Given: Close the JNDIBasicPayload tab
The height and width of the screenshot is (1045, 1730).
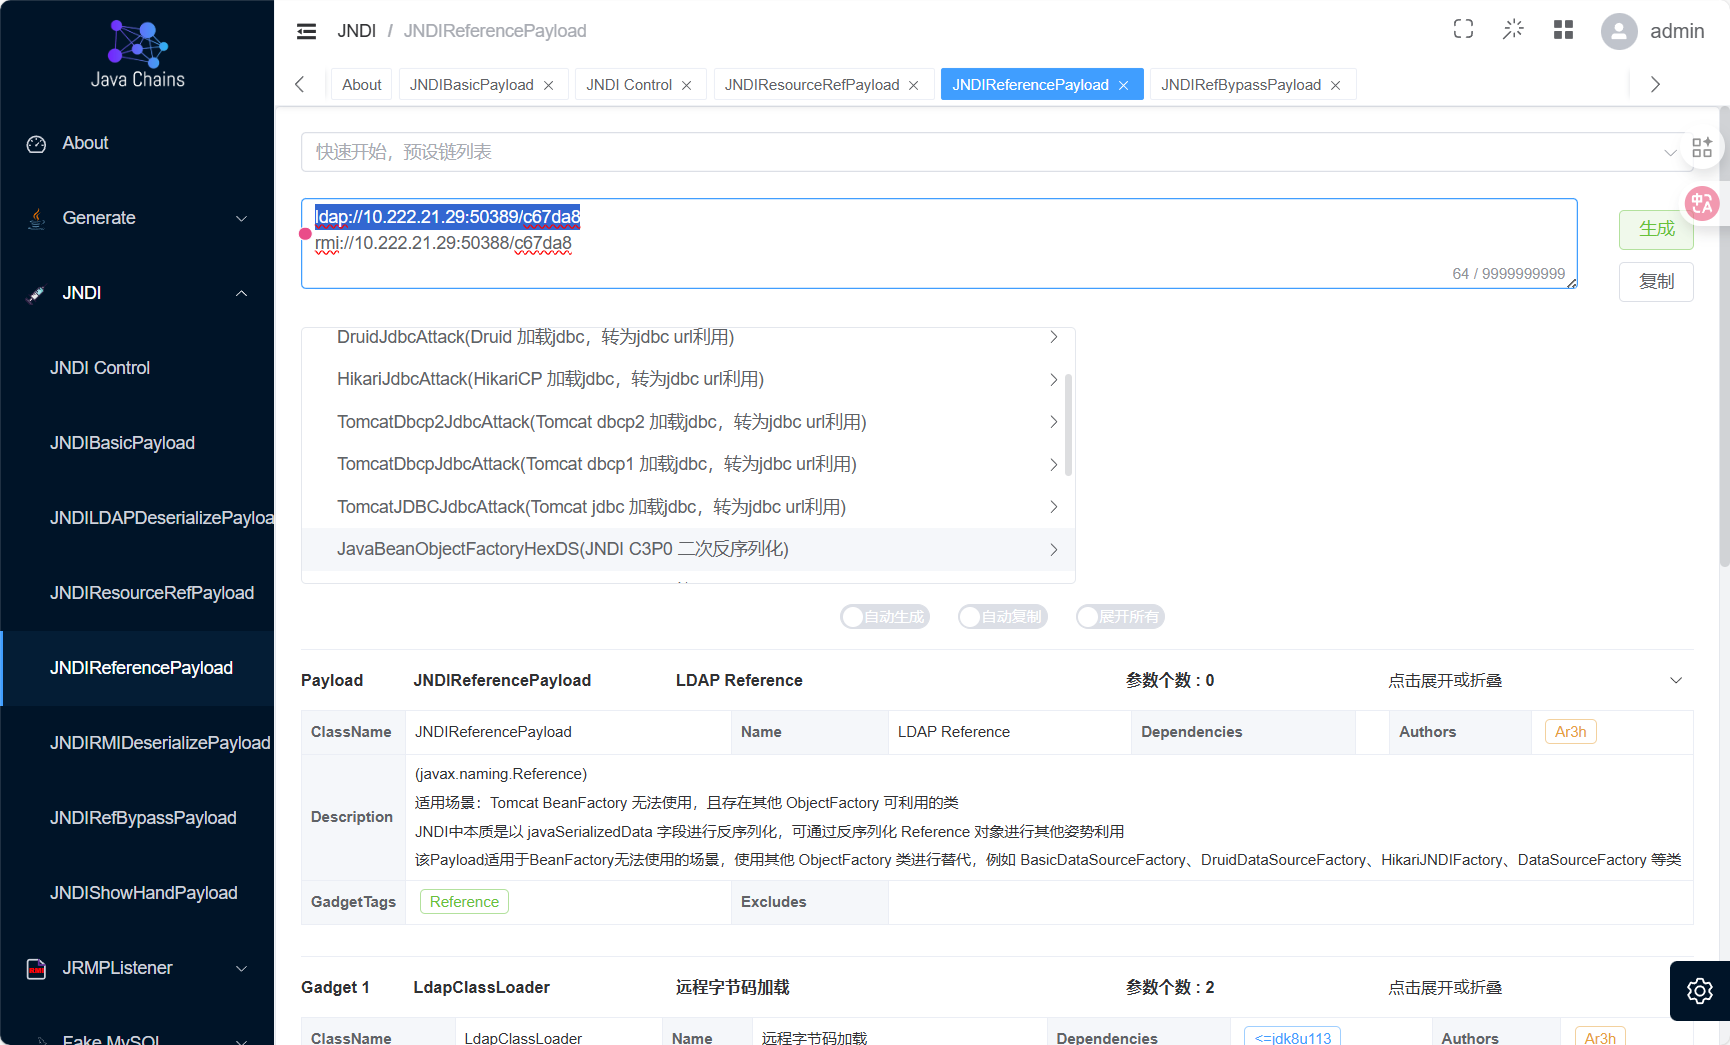Looking at the screenshot, I should pyautogui.click(x=549, y=86).
